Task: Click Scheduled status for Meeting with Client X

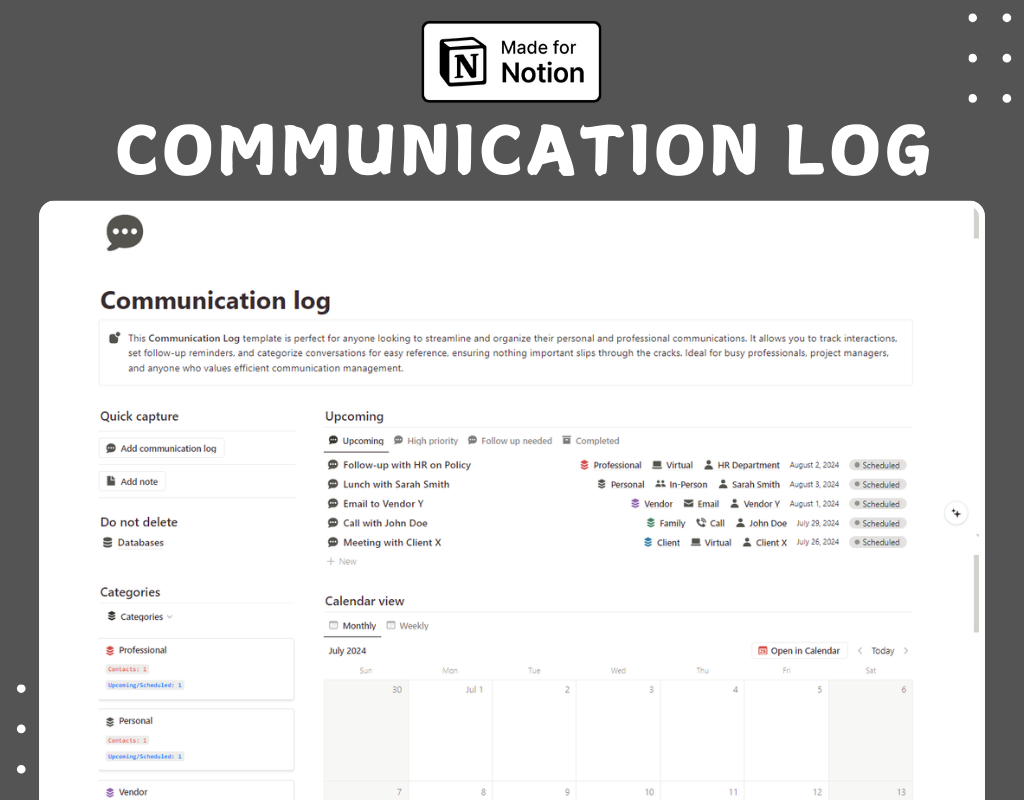Action: tap(877, 542)
